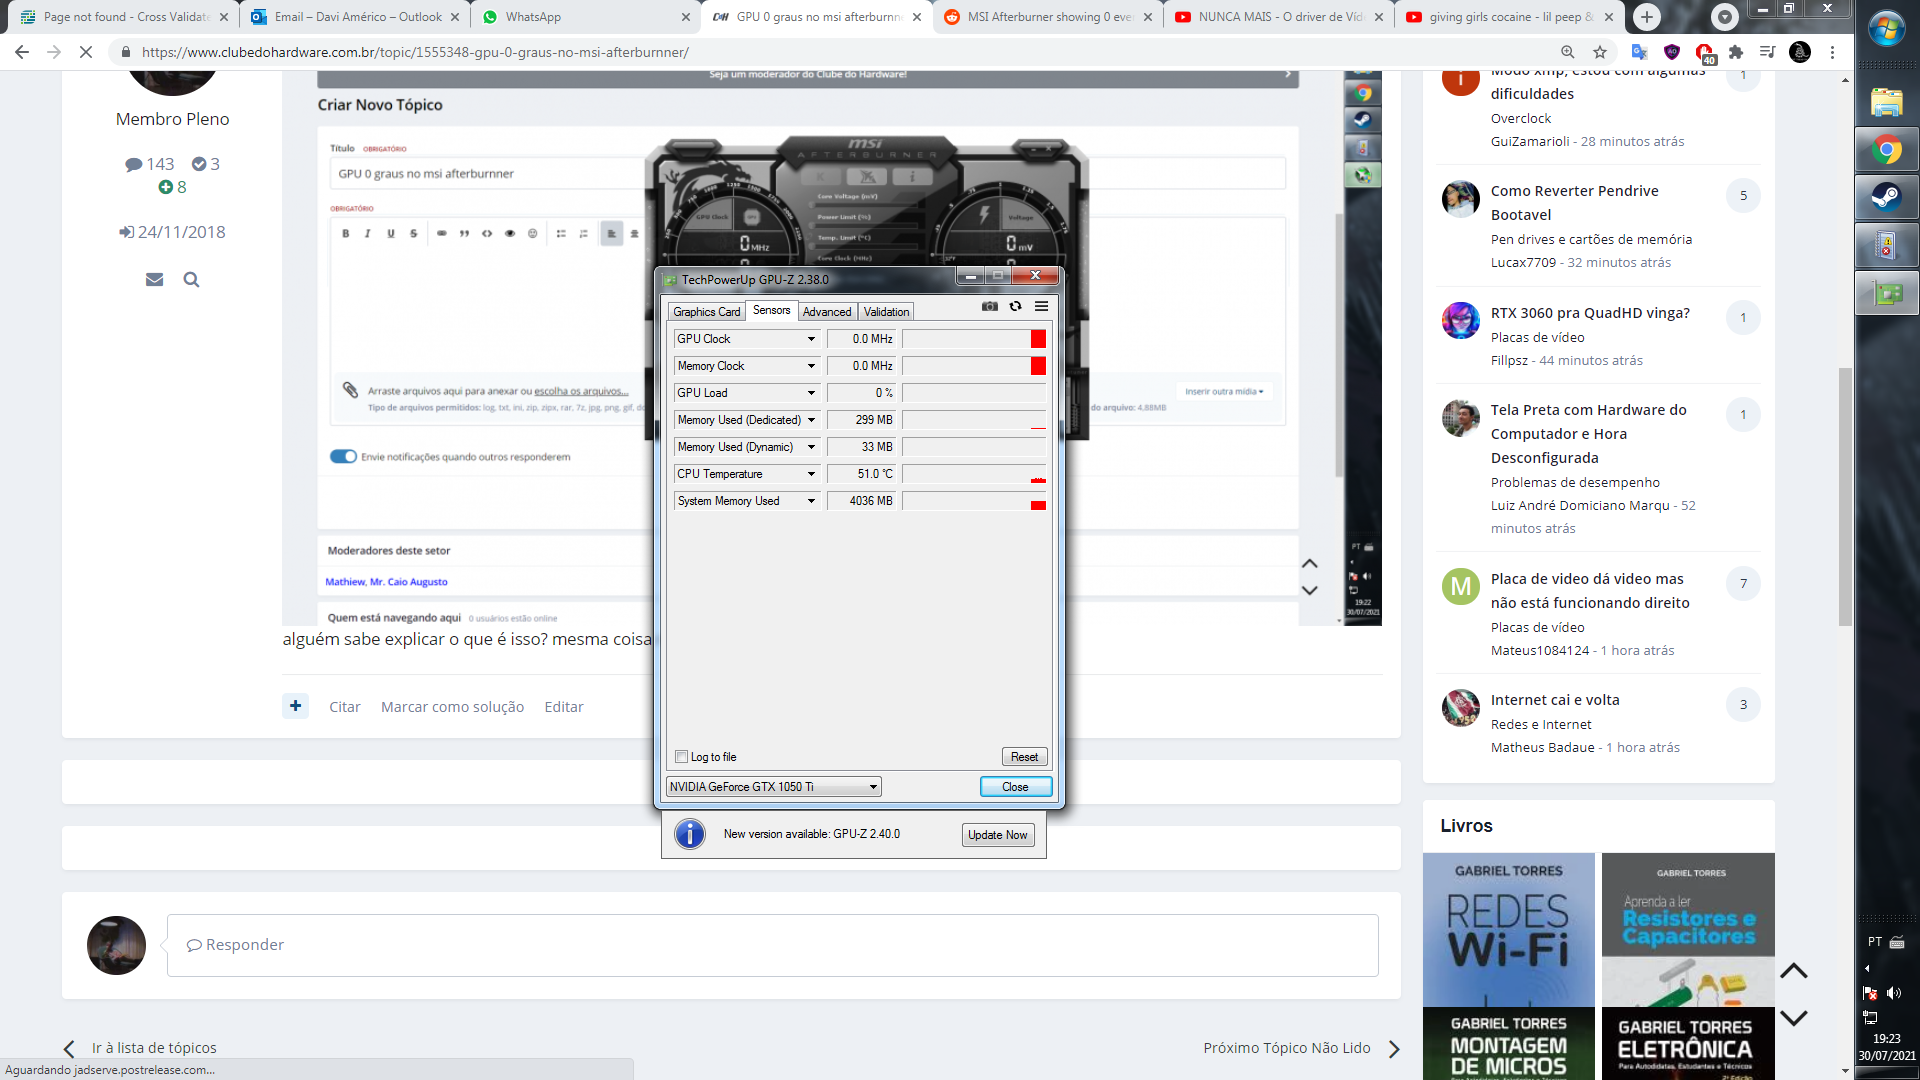Click the zoom magnifier icon in the address bar
1920x1080 pixels.
[1567, 52]
